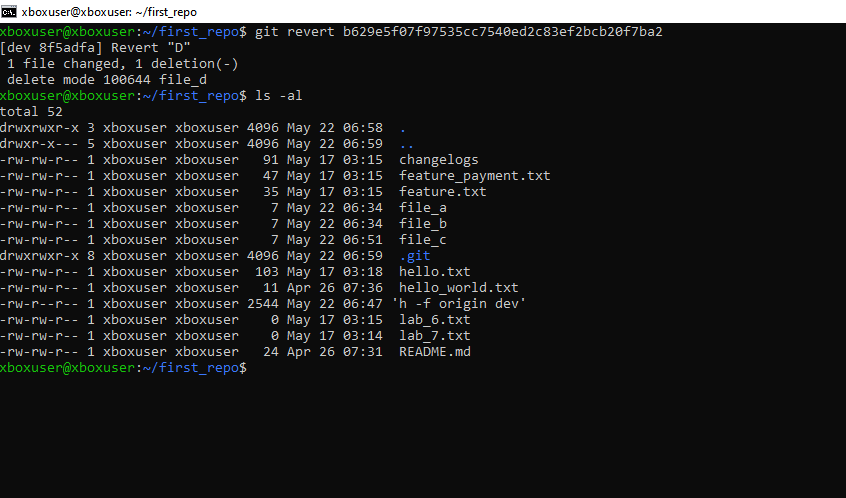Click the short commit id 8f5adfa
This screenshot has width=846, height=498.
coord(66,48)
